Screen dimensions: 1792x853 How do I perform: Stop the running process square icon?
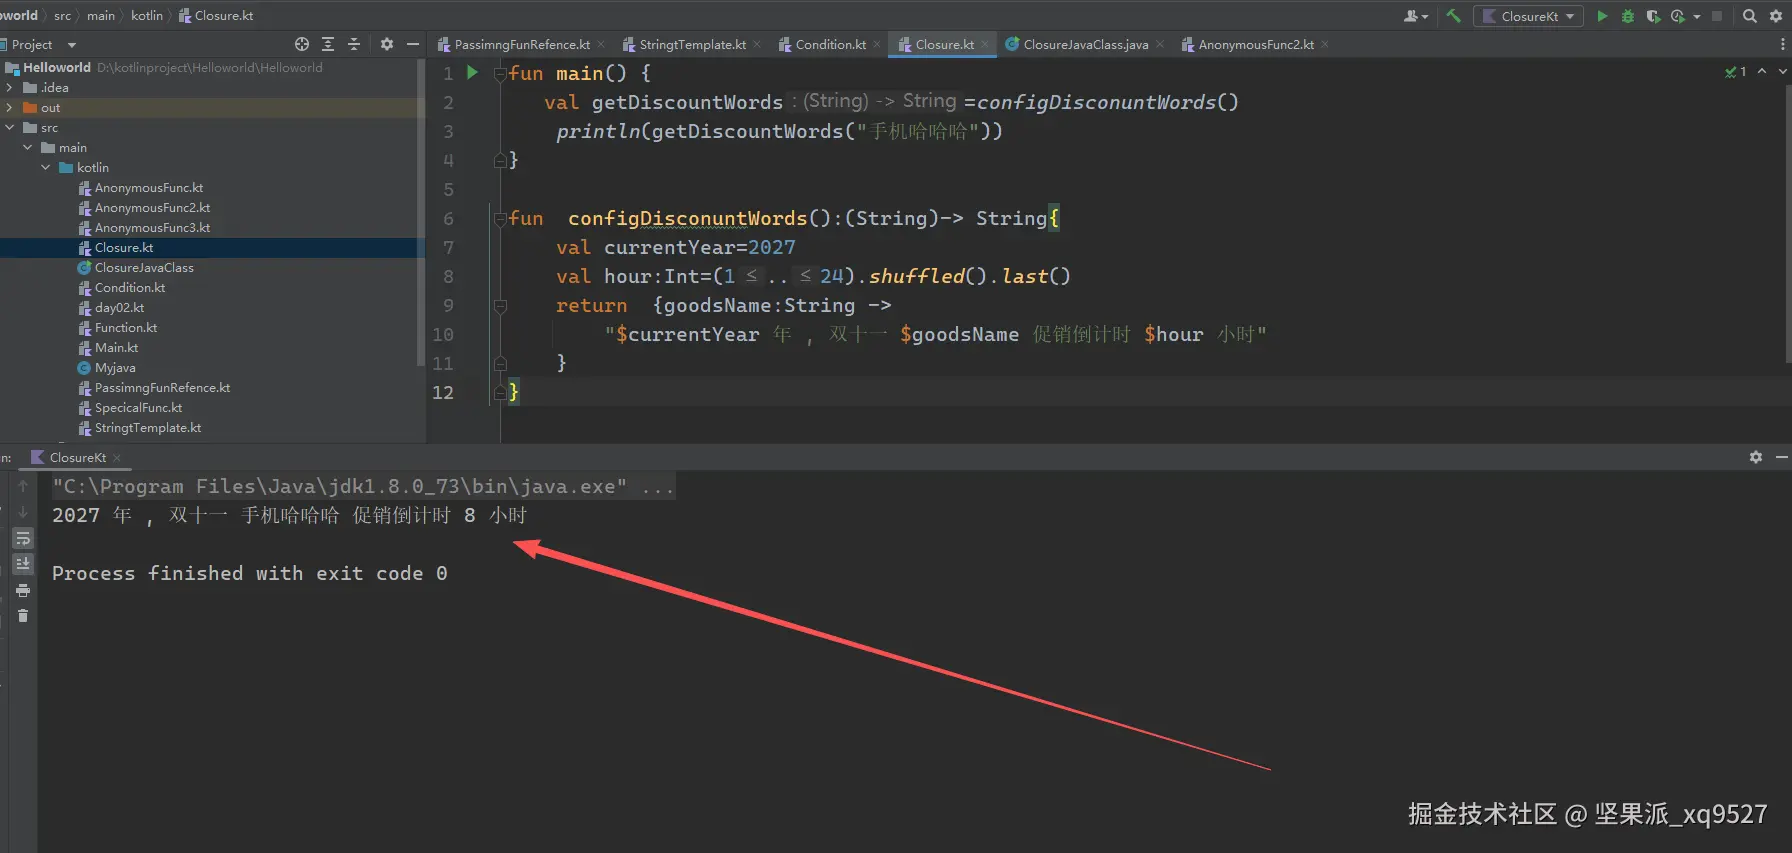(1717, 16)
